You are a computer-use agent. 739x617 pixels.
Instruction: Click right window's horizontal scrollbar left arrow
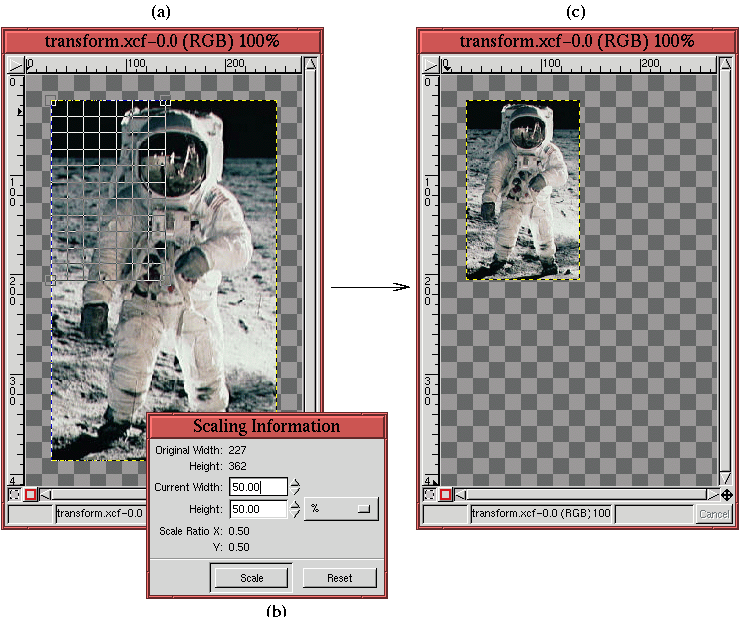coord(460,494)
